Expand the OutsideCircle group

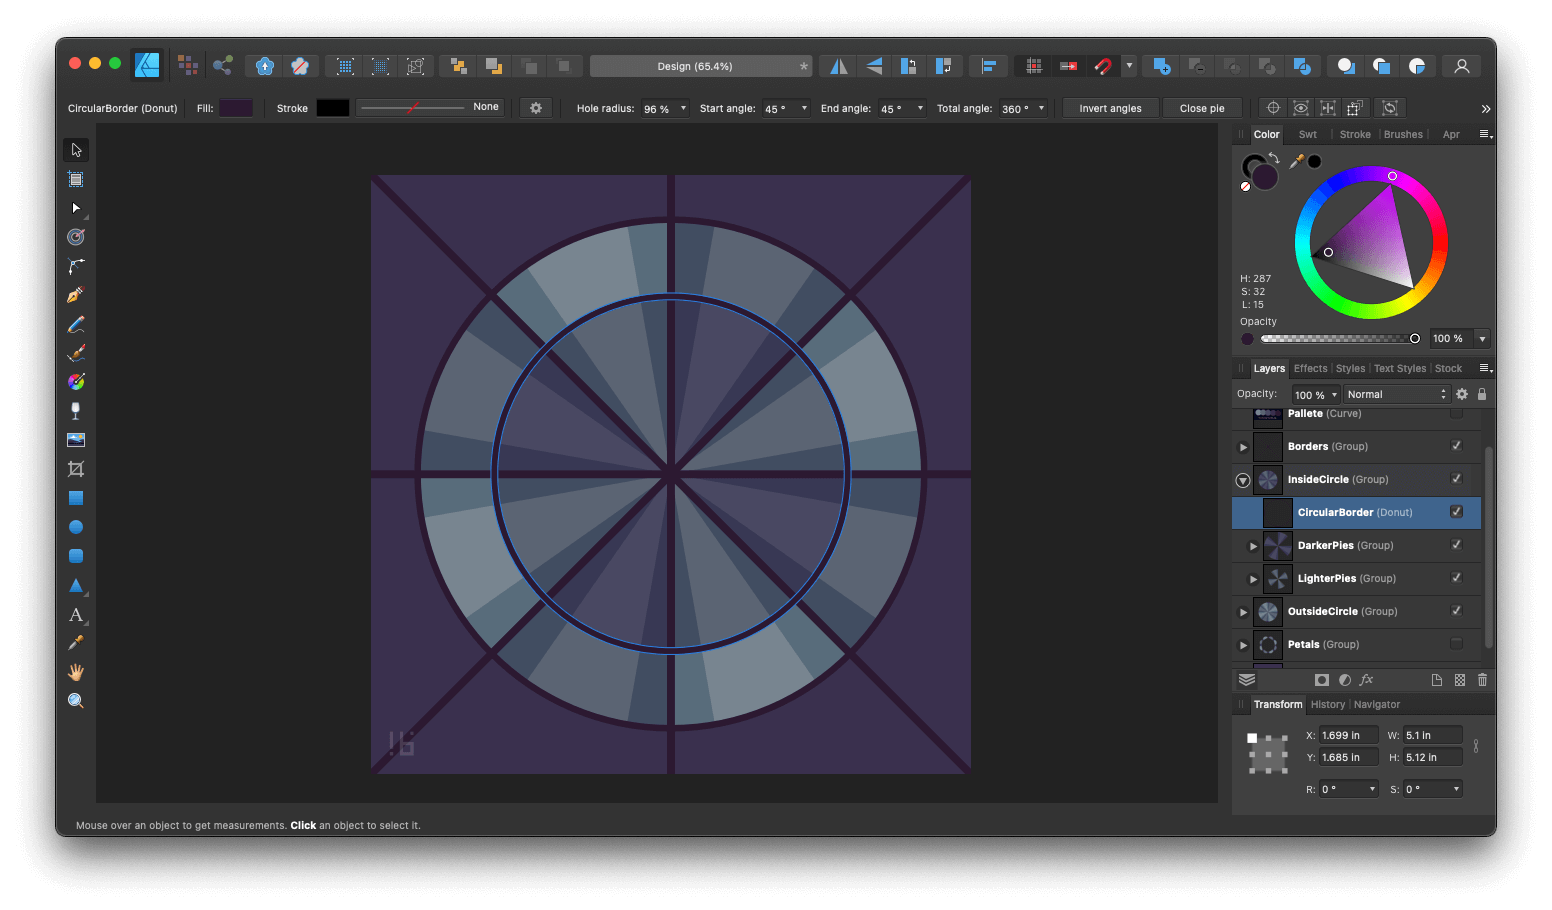point(1243,611)
